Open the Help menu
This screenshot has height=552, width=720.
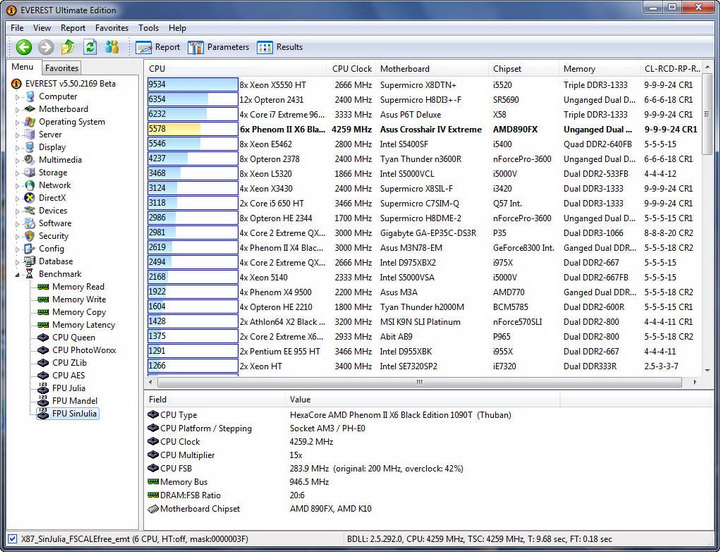[x=177, y=28]
